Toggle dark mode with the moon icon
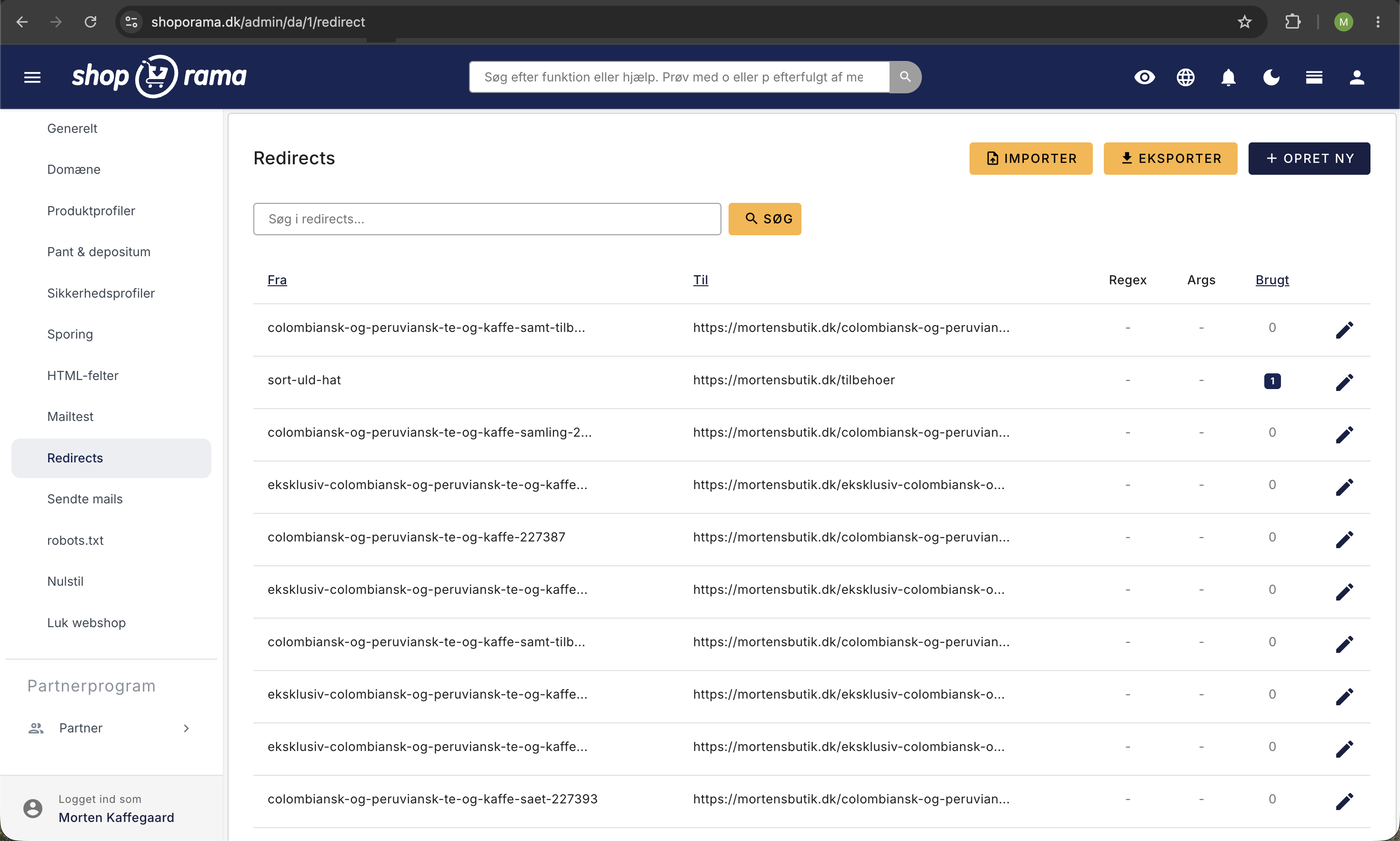Image resolution: width=1400 pixels, height=841 pixels. pos(1272,77)
